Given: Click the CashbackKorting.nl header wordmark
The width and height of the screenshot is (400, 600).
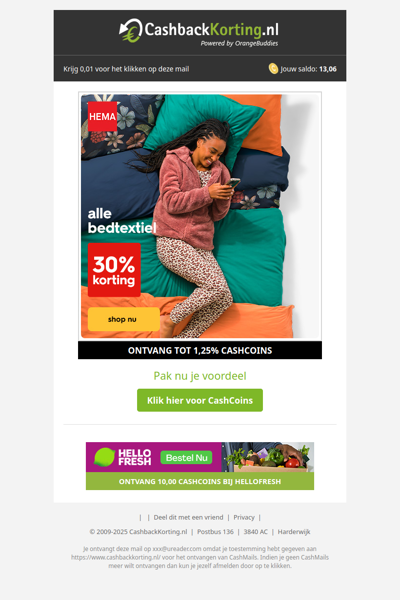Looking at the screenshot, I should [211, 29].
